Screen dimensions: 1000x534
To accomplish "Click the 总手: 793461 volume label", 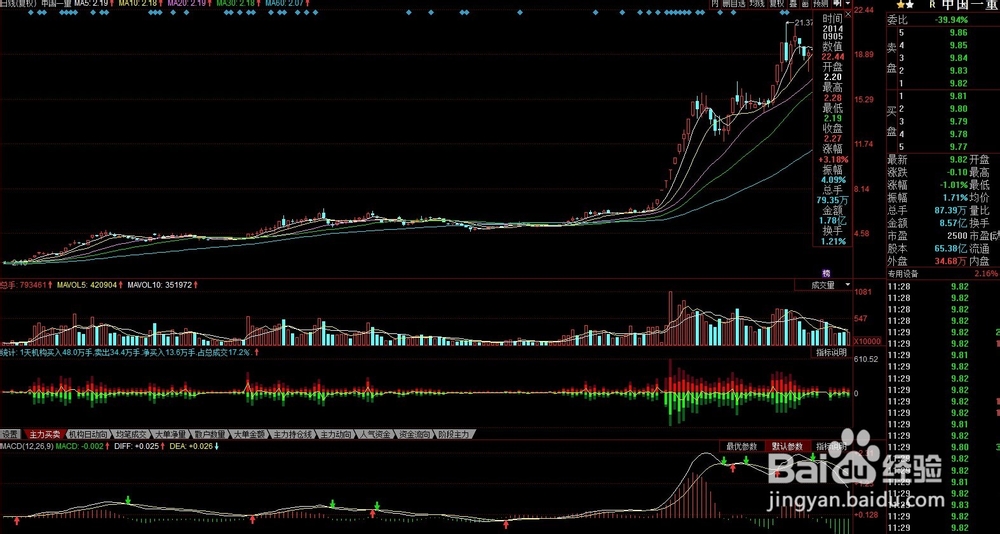I will (26, 285).
